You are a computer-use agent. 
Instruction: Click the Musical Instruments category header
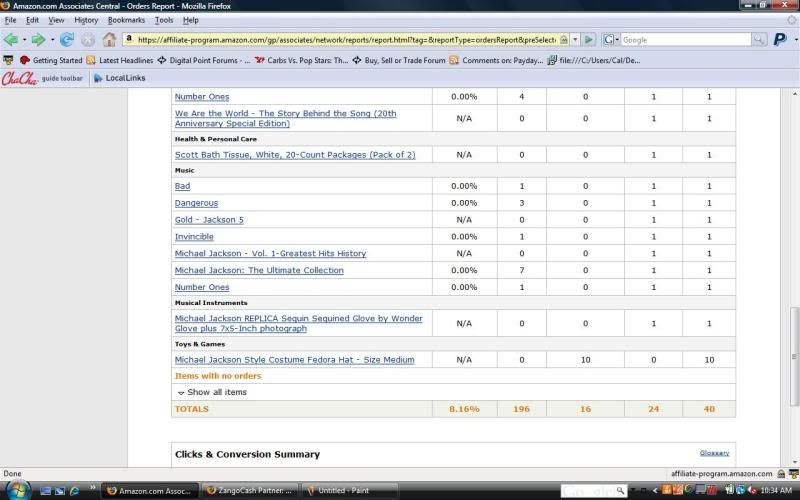[x=211, y=303]
